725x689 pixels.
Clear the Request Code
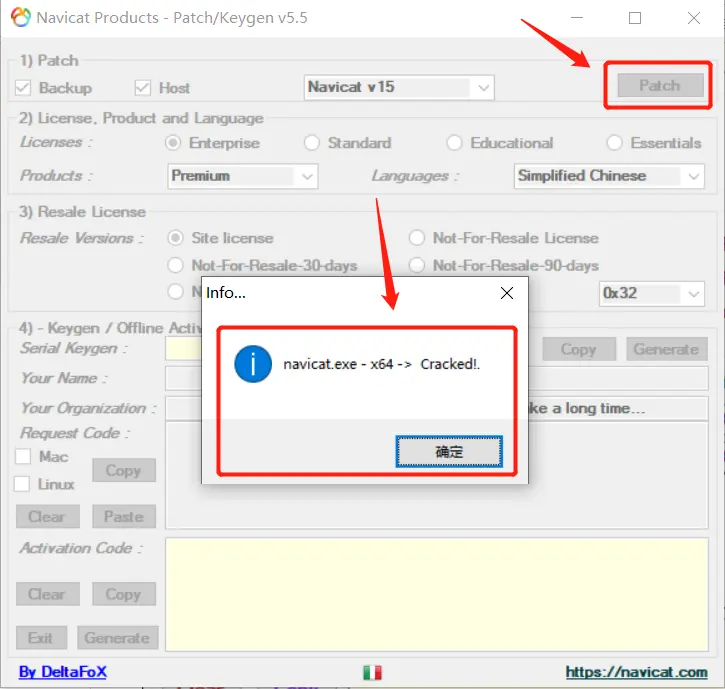pyautogui.click(x=48, y=516)
